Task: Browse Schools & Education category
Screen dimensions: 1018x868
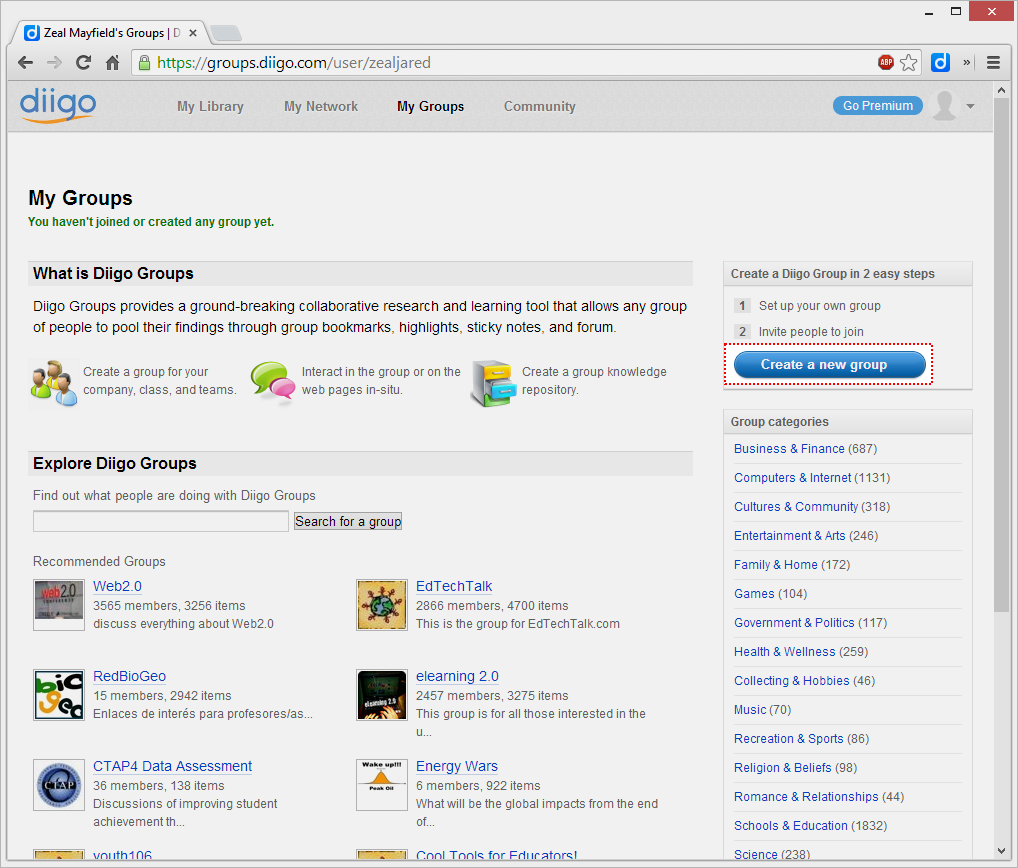Action: pos(790,826)
